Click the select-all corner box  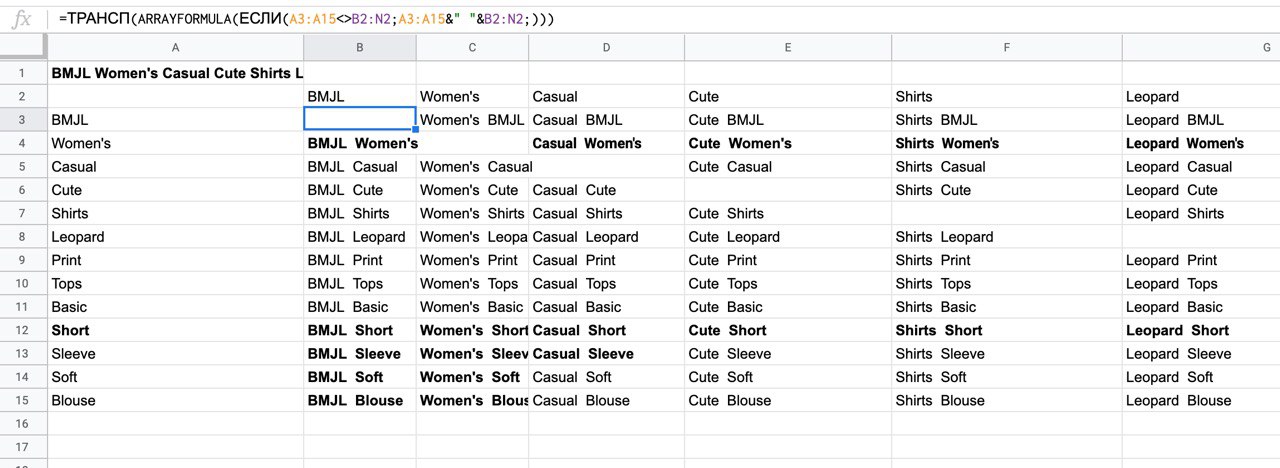tap(23, 47)
